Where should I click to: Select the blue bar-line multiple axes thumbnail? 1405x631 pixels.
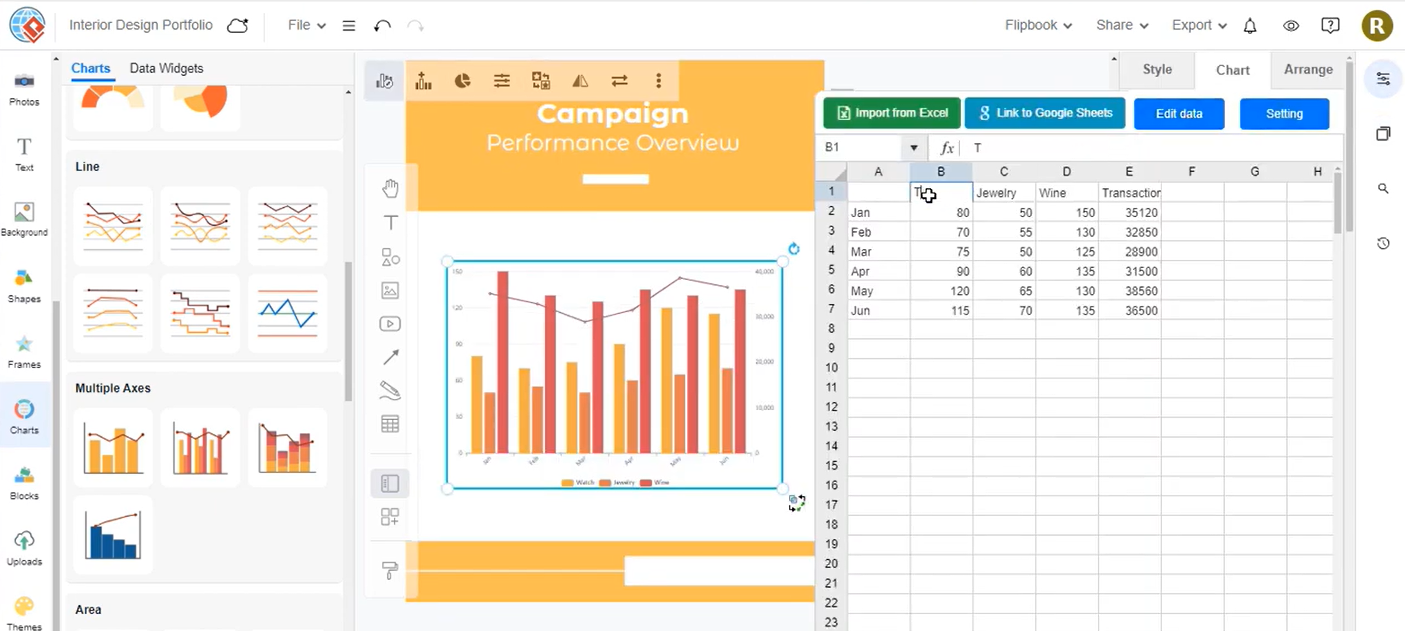113,534
